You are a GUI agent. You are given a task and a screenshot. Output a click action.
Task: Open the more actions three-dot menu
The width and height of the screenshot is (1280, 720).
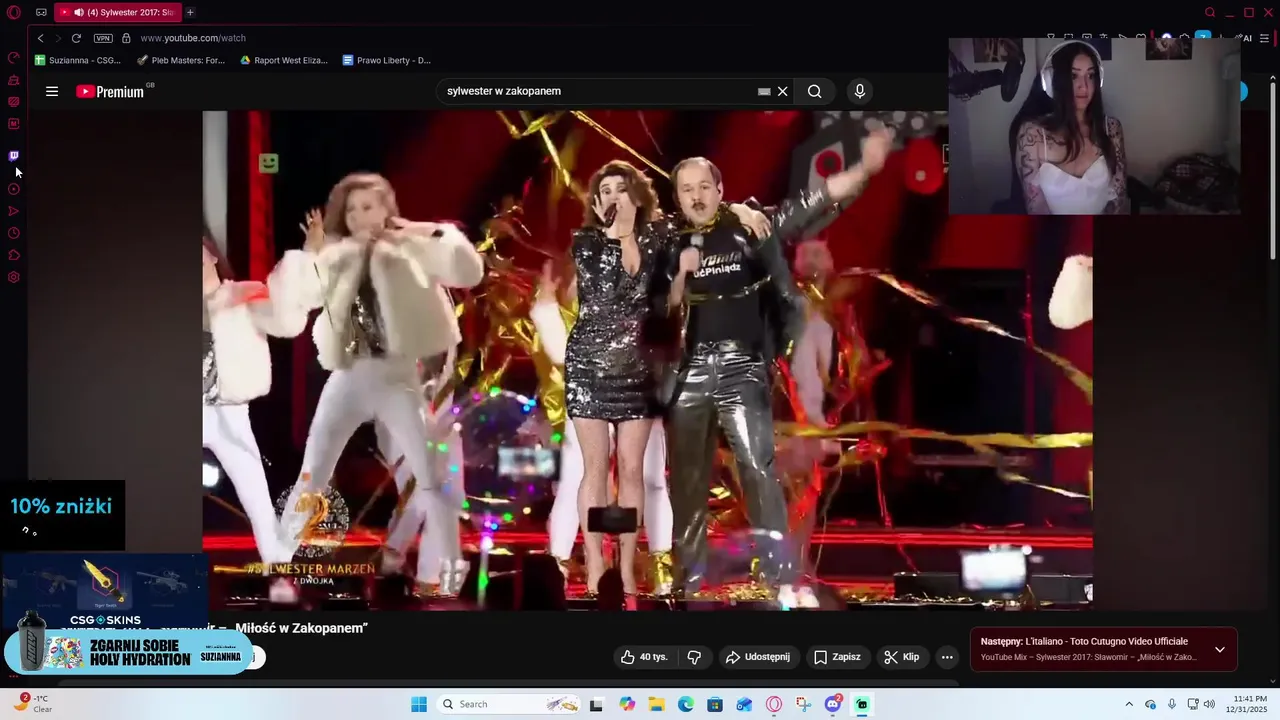click(x=947, y=657)
